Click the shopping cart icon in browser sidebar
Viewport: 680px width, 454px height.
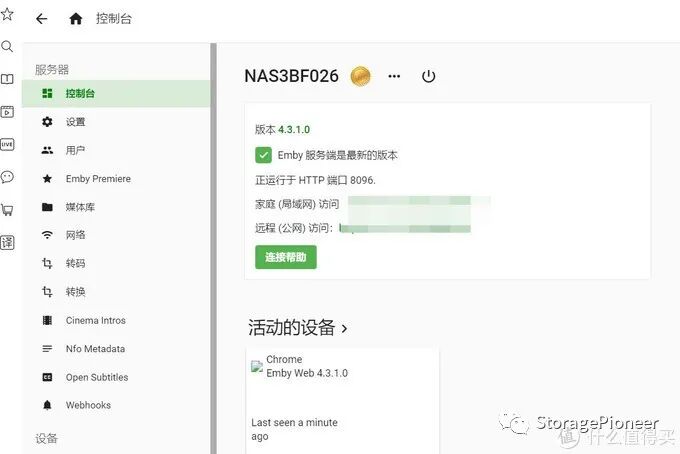click(7, 210)
